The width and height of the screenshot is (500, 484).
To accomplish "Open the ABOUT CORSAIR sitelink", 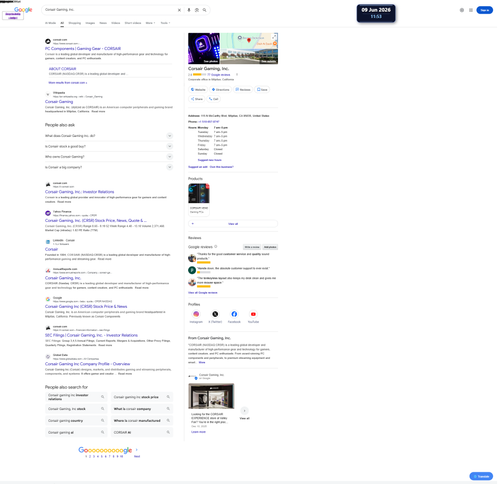I will (x=62, y=69).
